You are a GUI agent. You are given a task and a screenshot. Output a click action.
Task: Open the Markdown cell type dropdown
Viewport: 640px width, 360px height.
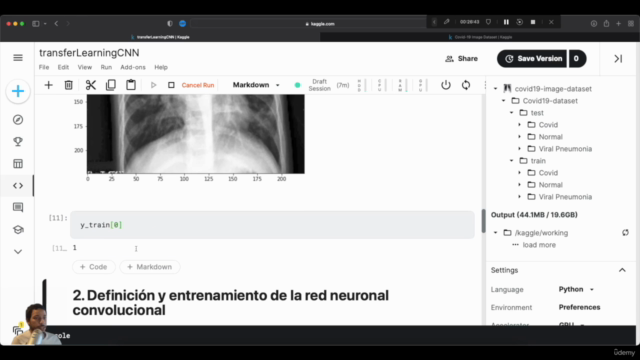click(x=256, y=85)
